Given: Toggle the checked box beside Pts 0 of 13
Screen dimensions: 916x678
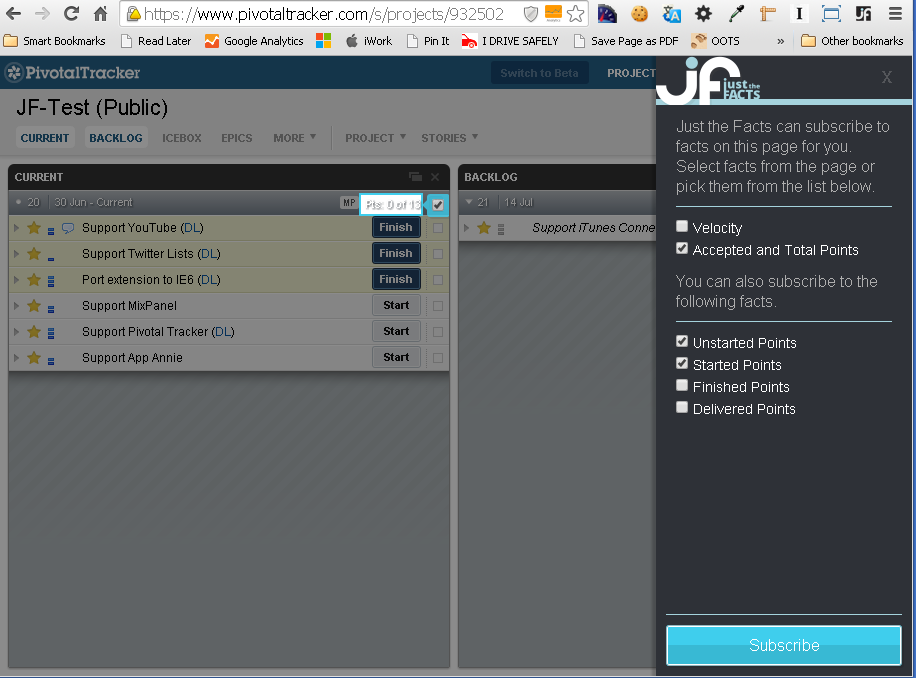Looking at the screenshot, I should (x=438, y=205).
